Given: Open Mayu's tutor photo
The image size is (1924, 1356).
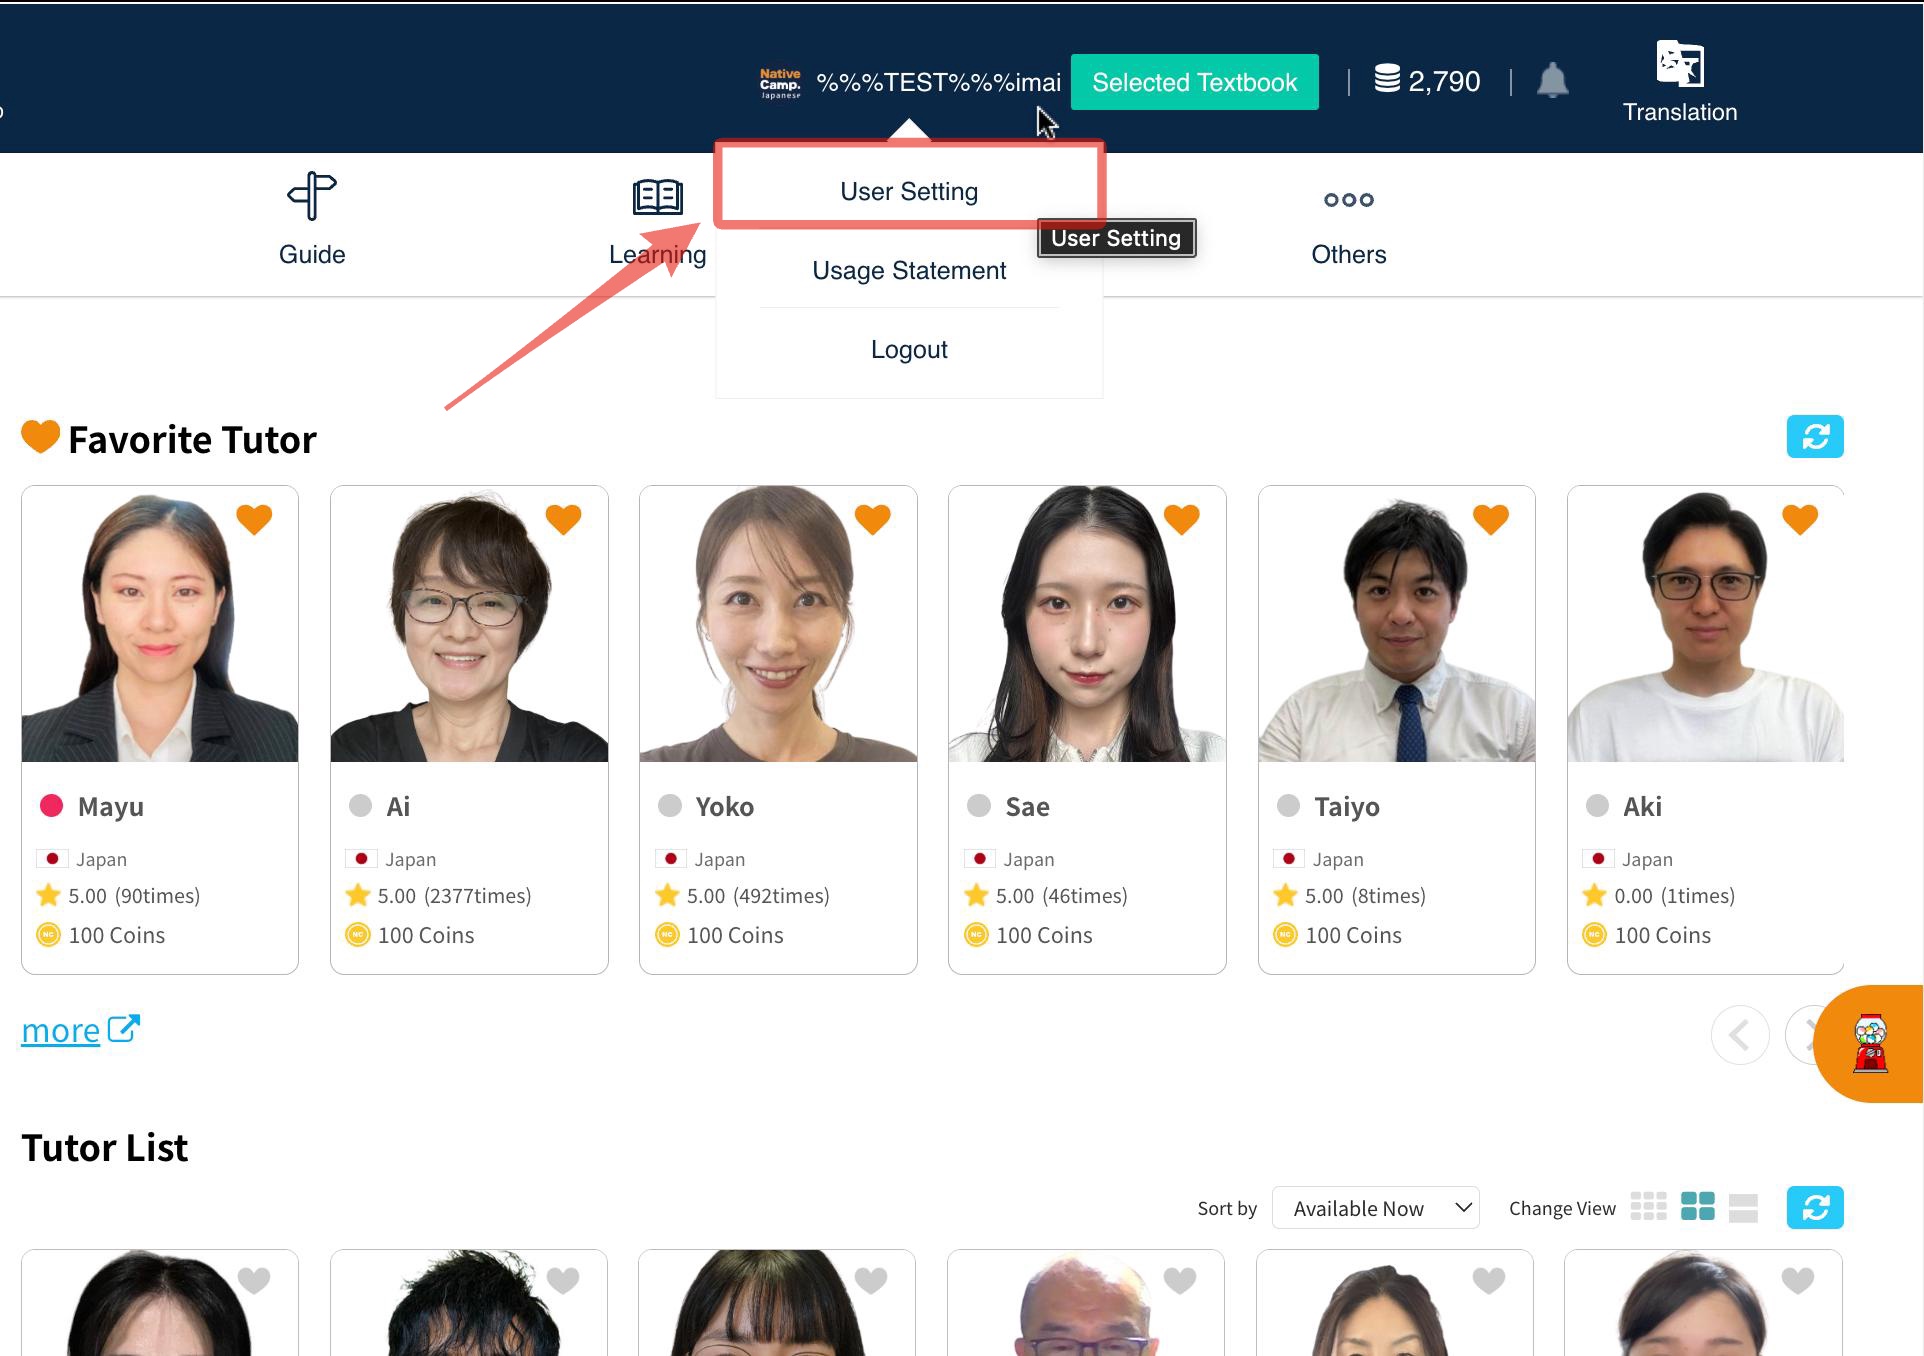Looking at the screenshot, I should (160, 624).
